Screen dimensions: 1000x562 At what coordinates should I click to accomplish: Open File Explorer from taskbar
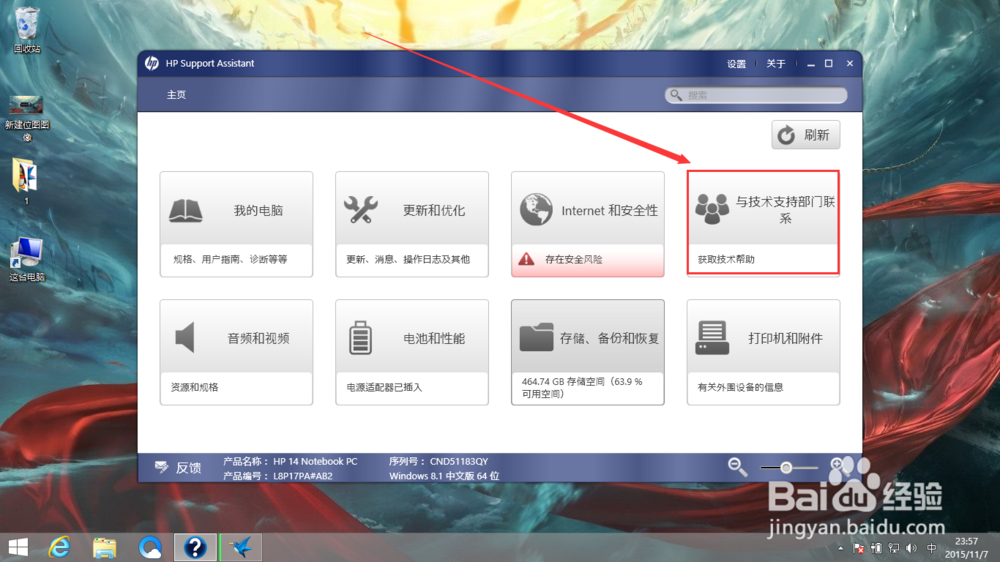pos(105,548)
